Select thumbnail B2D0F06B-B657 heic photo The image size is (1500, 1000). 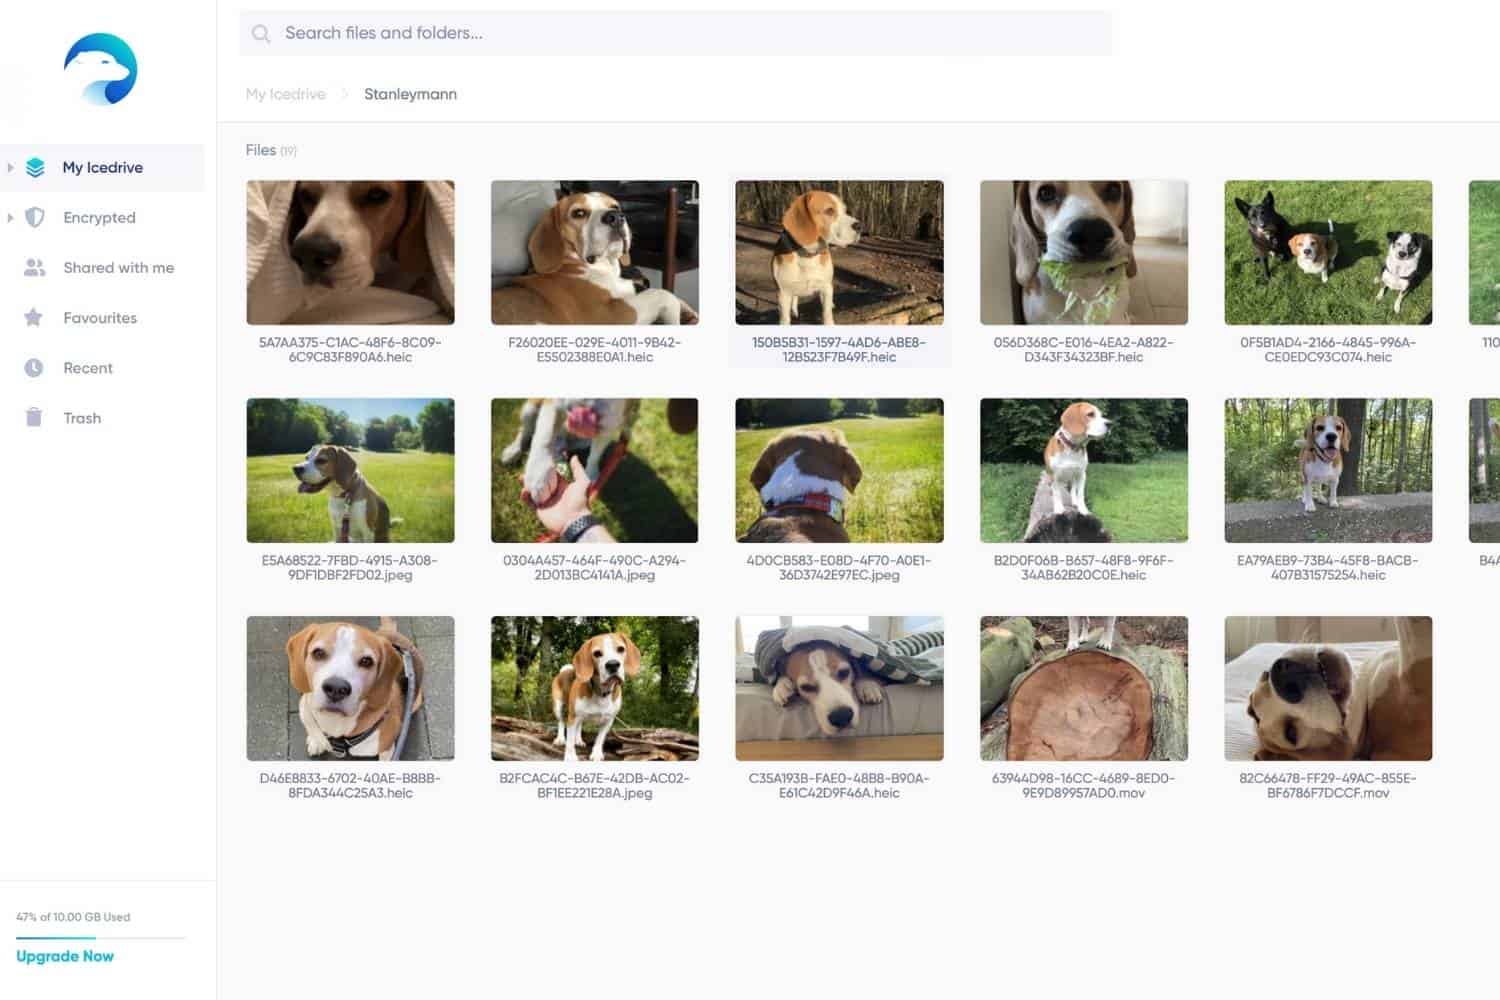point(1084,470)
